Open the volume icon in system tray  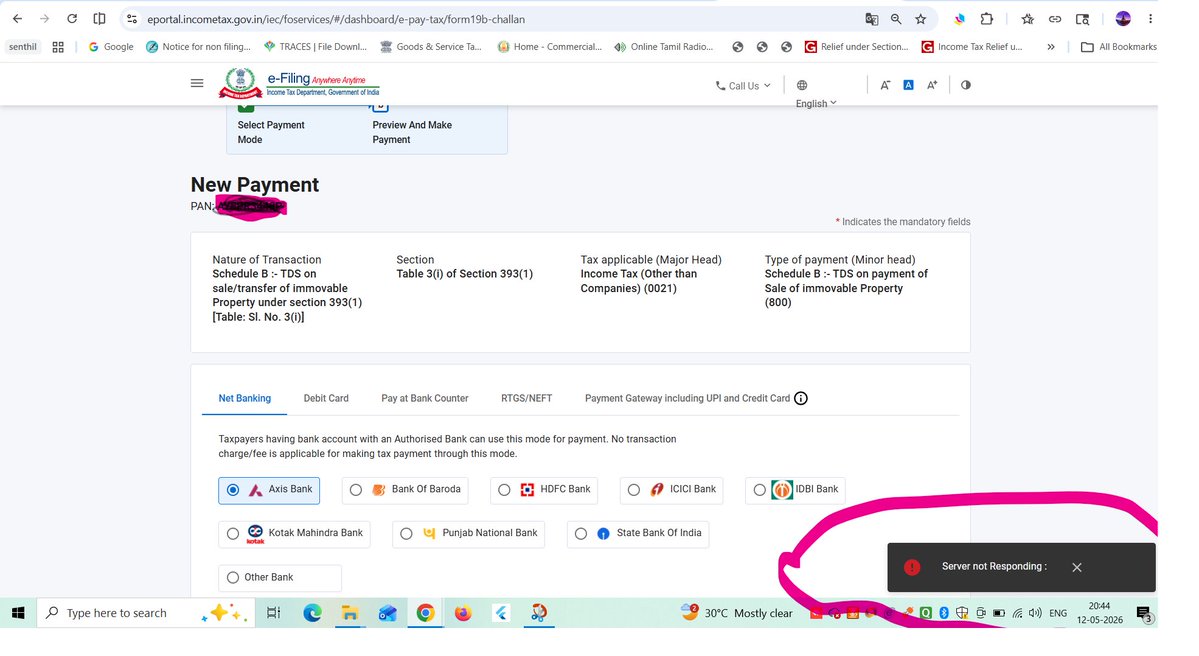pos(1035,613)
